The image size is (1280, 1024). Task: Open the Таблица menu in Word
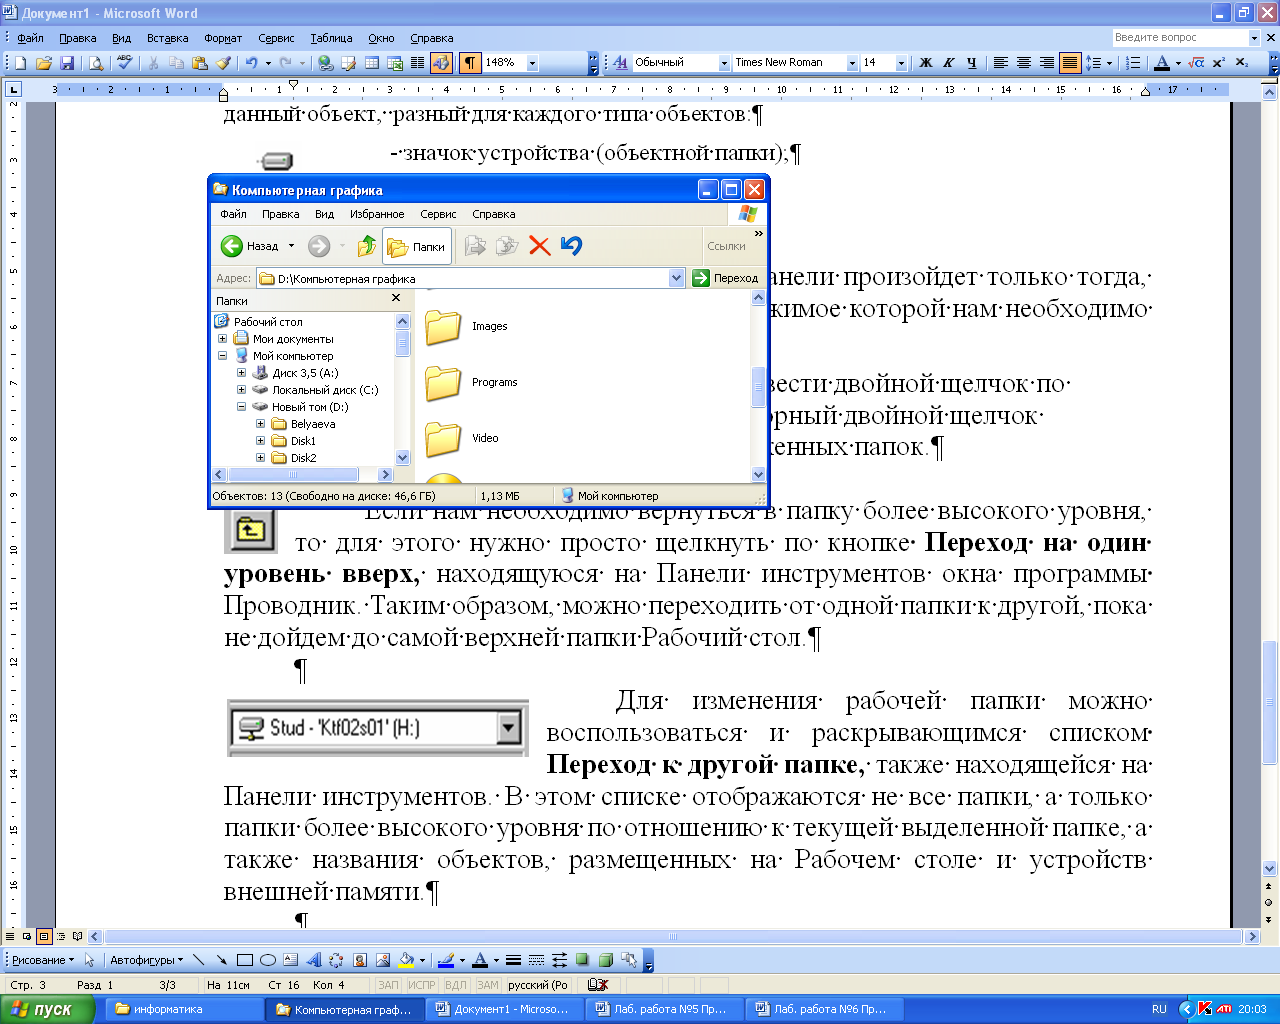click(331, 38)
